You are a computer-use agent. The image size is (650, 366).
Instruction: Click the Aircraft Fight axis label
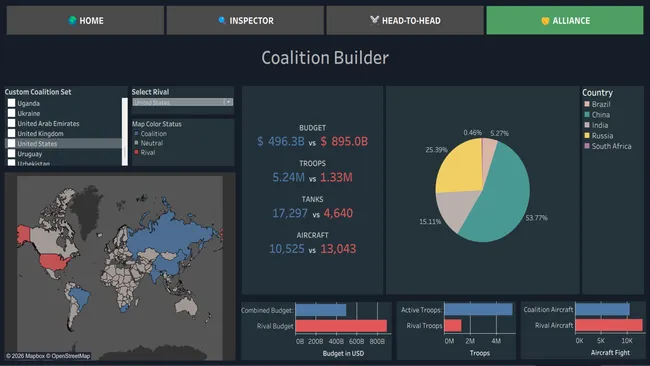[610, 353]
